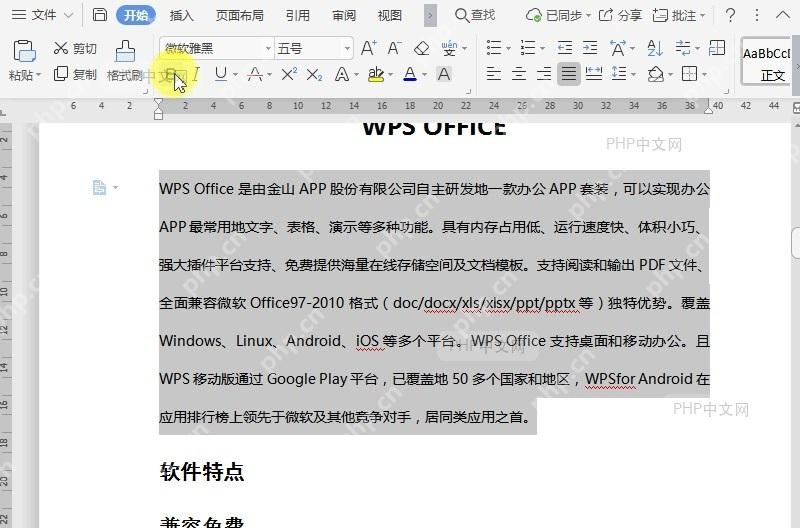The height and width of the screenshot is (528, 800).
Task: Open the Chinese layout A tool
Action: tap(618, 48)
